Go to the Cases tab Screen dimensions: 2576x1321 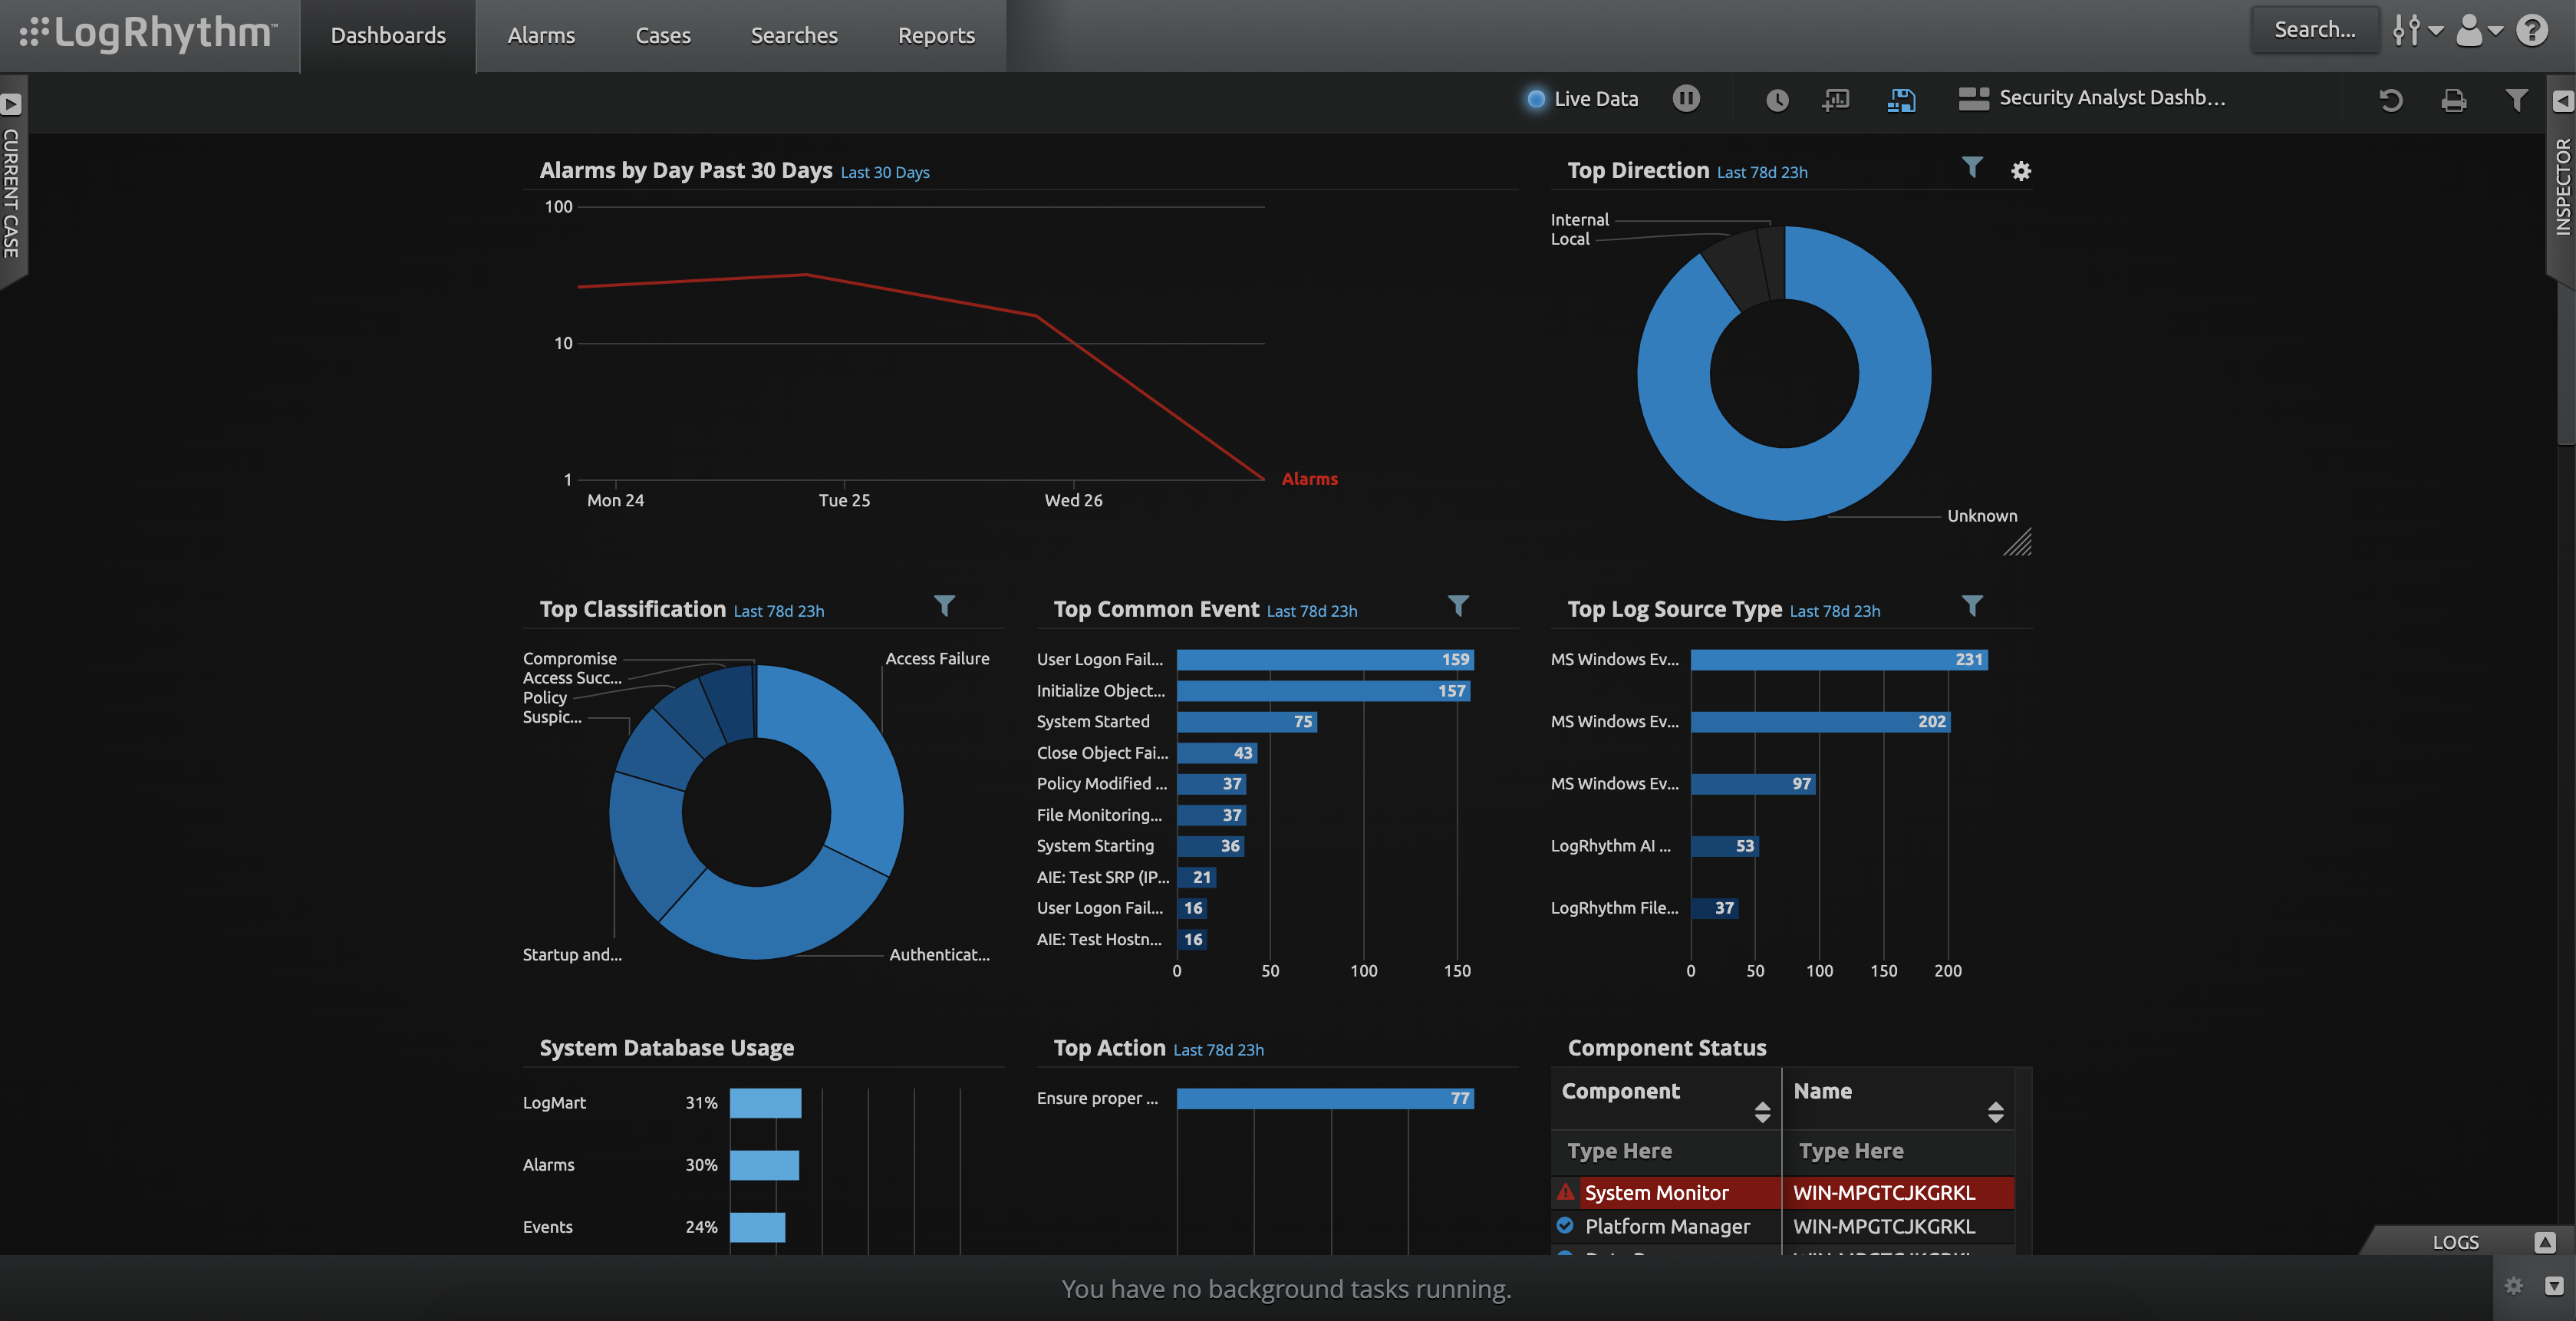tap(663, 35)
